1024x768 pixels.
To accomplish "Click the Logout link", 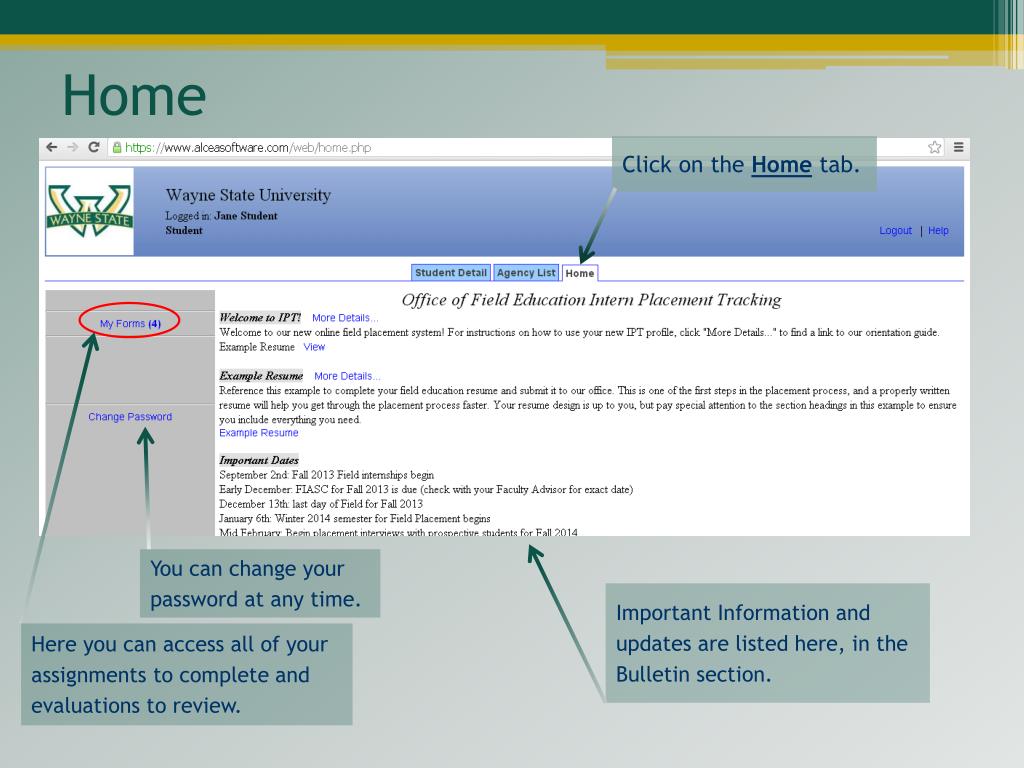I will click(895, 231).
